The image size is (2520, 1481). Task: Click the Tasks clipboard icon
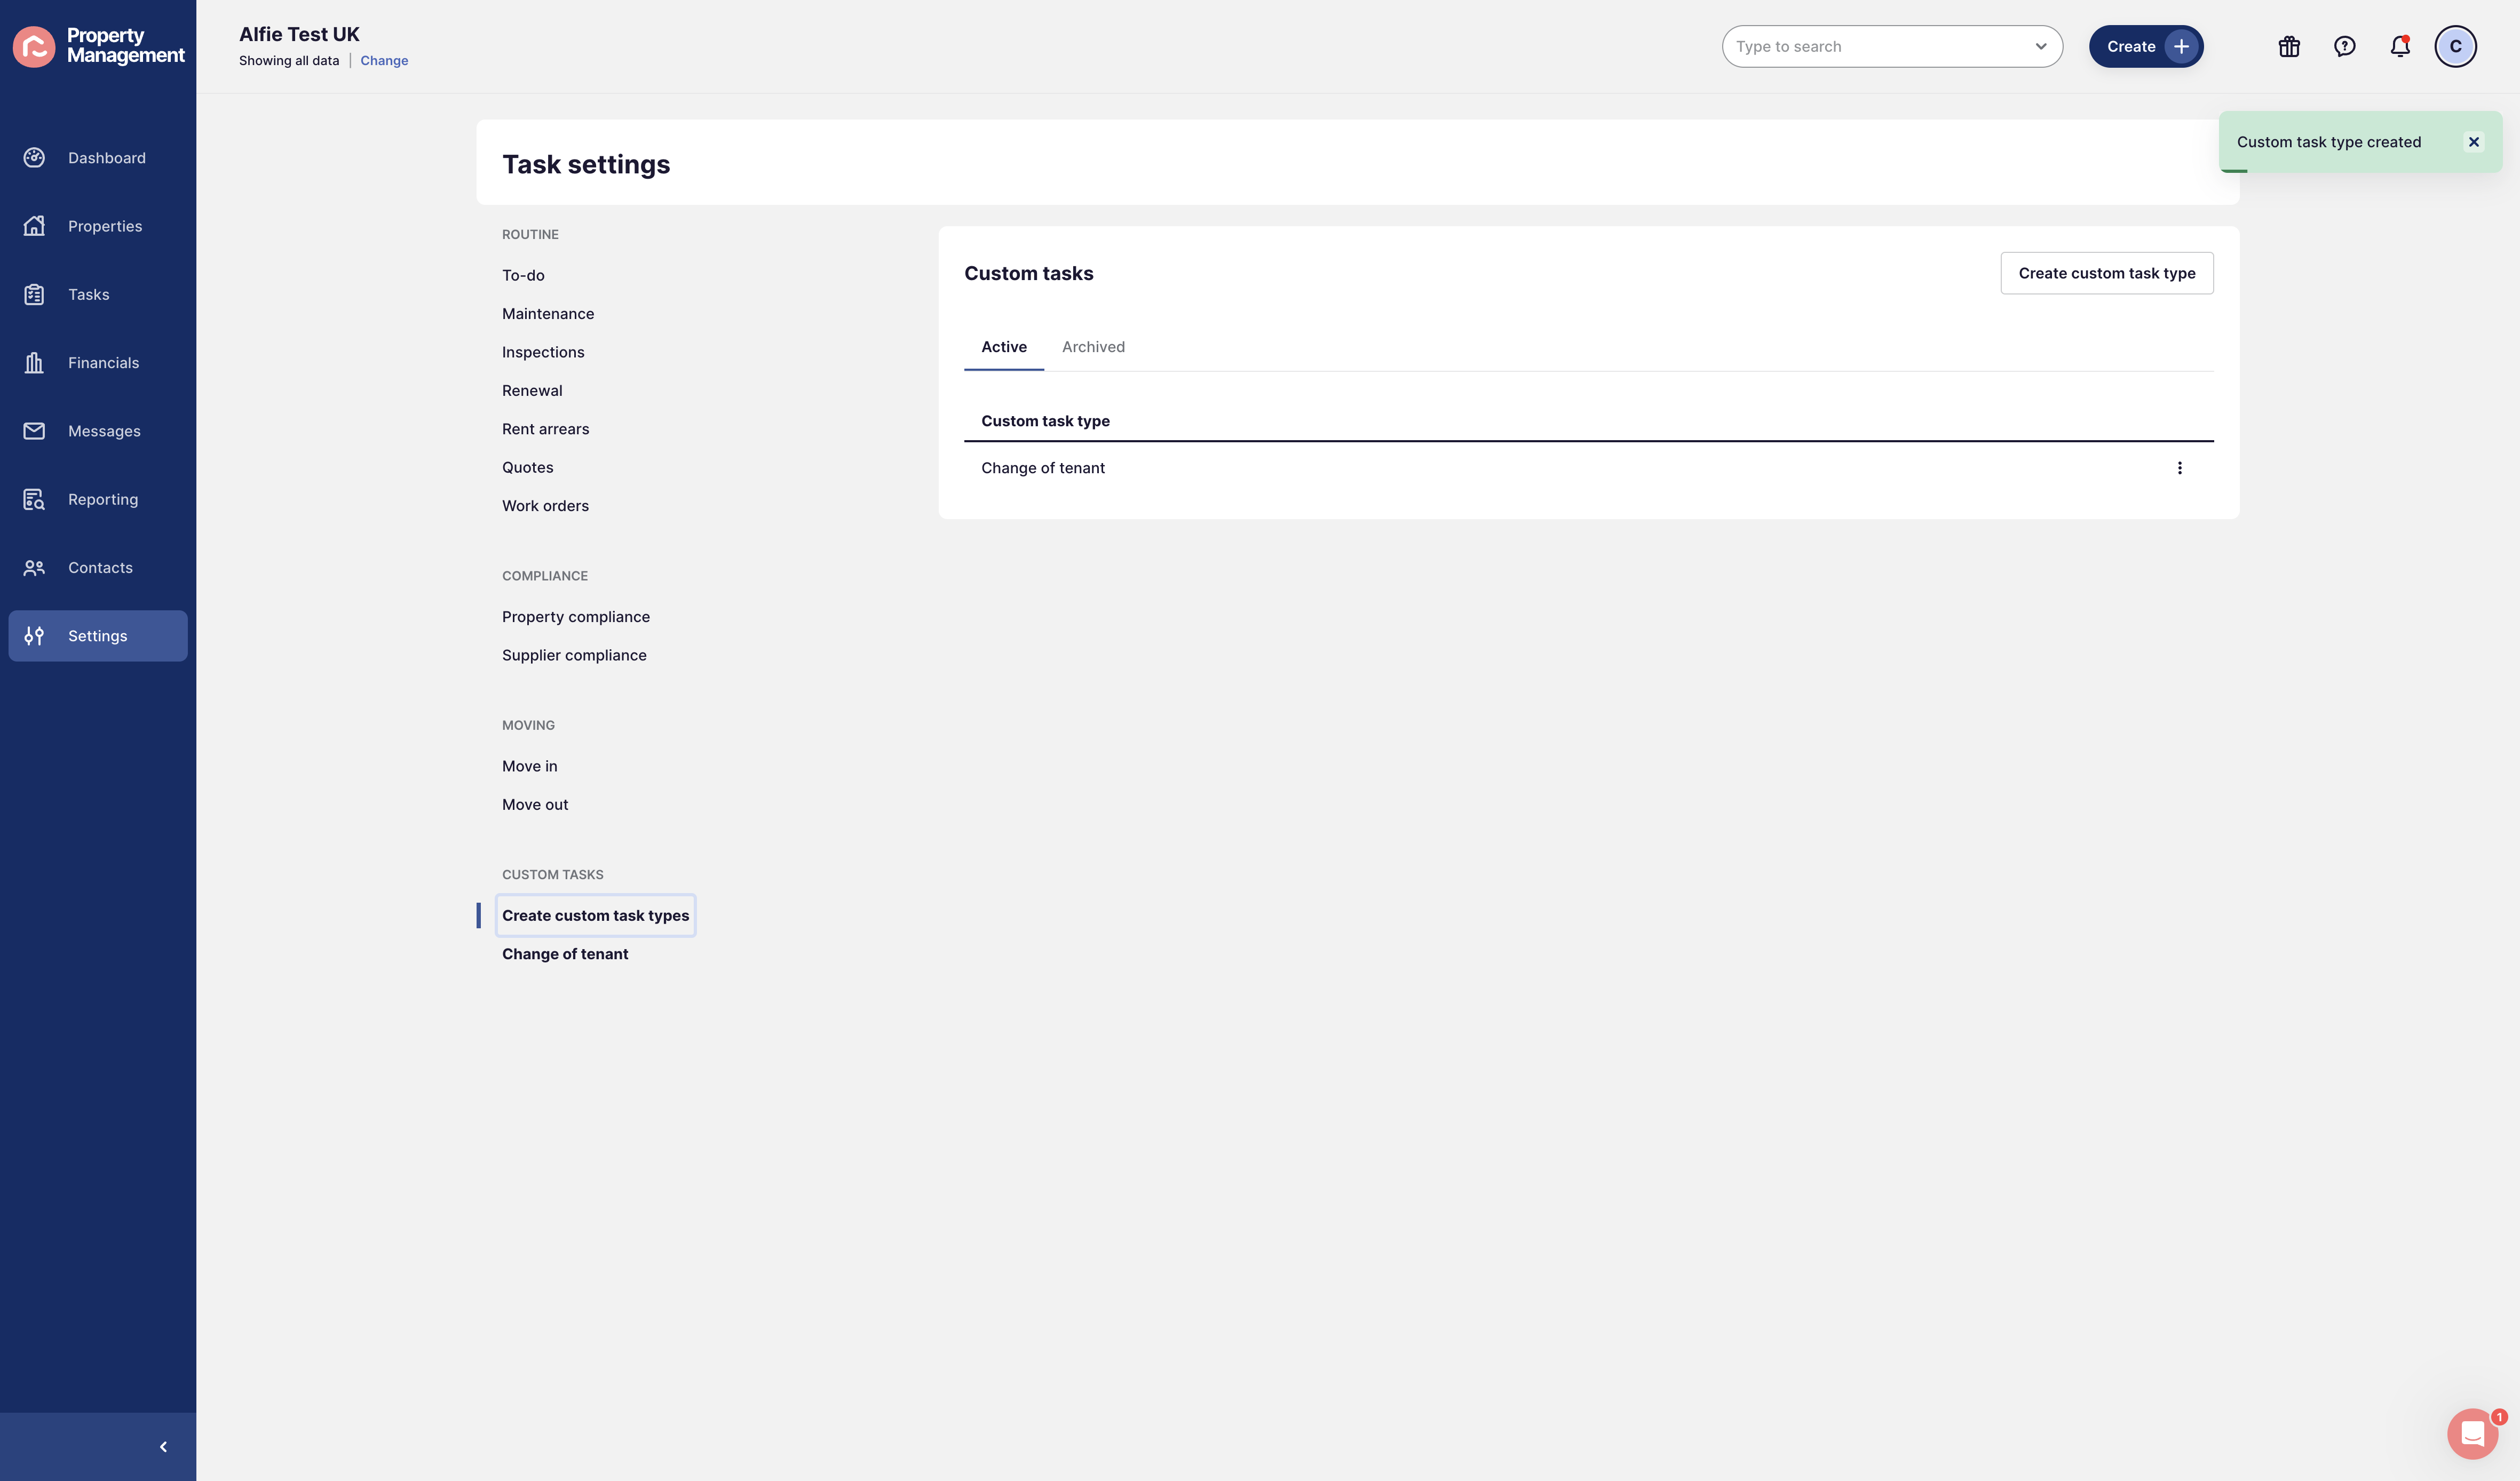34,294
